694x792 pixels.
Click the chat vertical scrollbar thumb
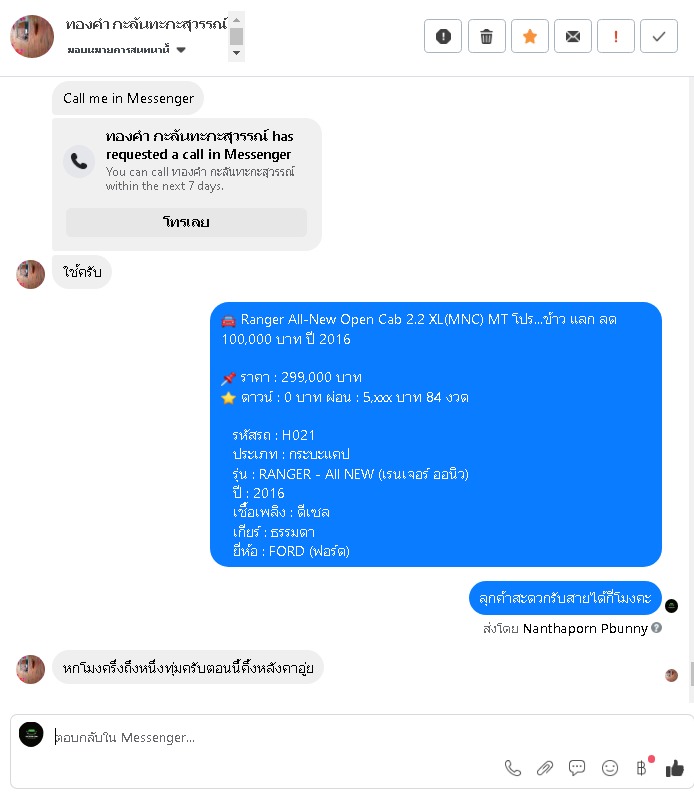[x=691, y=674]
